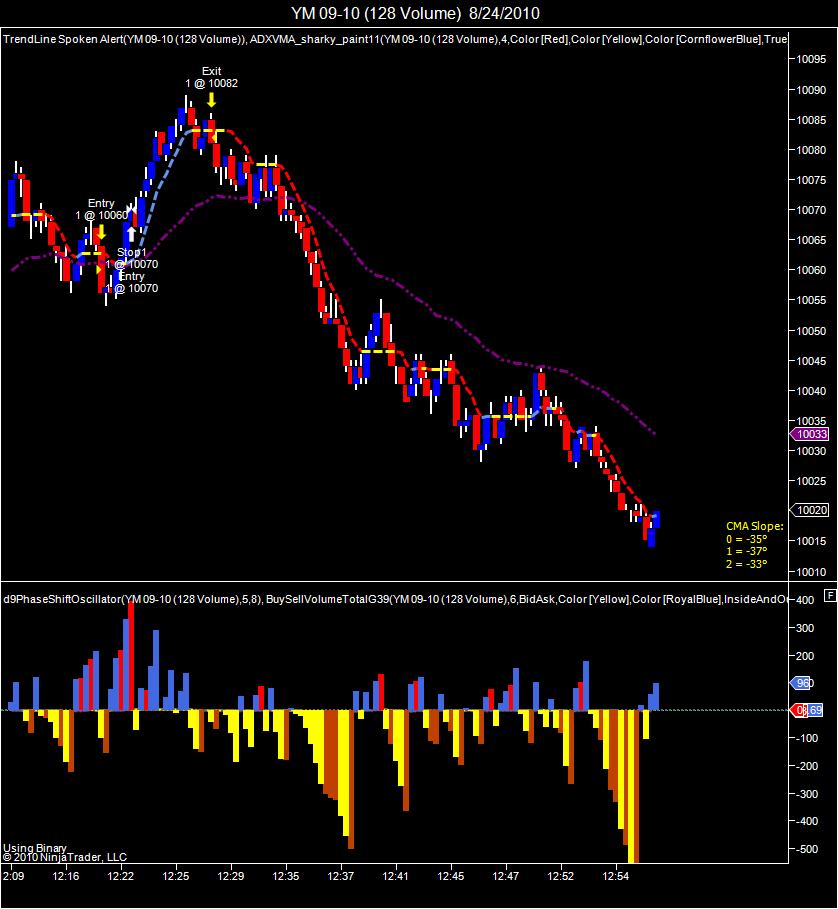Click the 10045 price axis label

coord(811,361)
